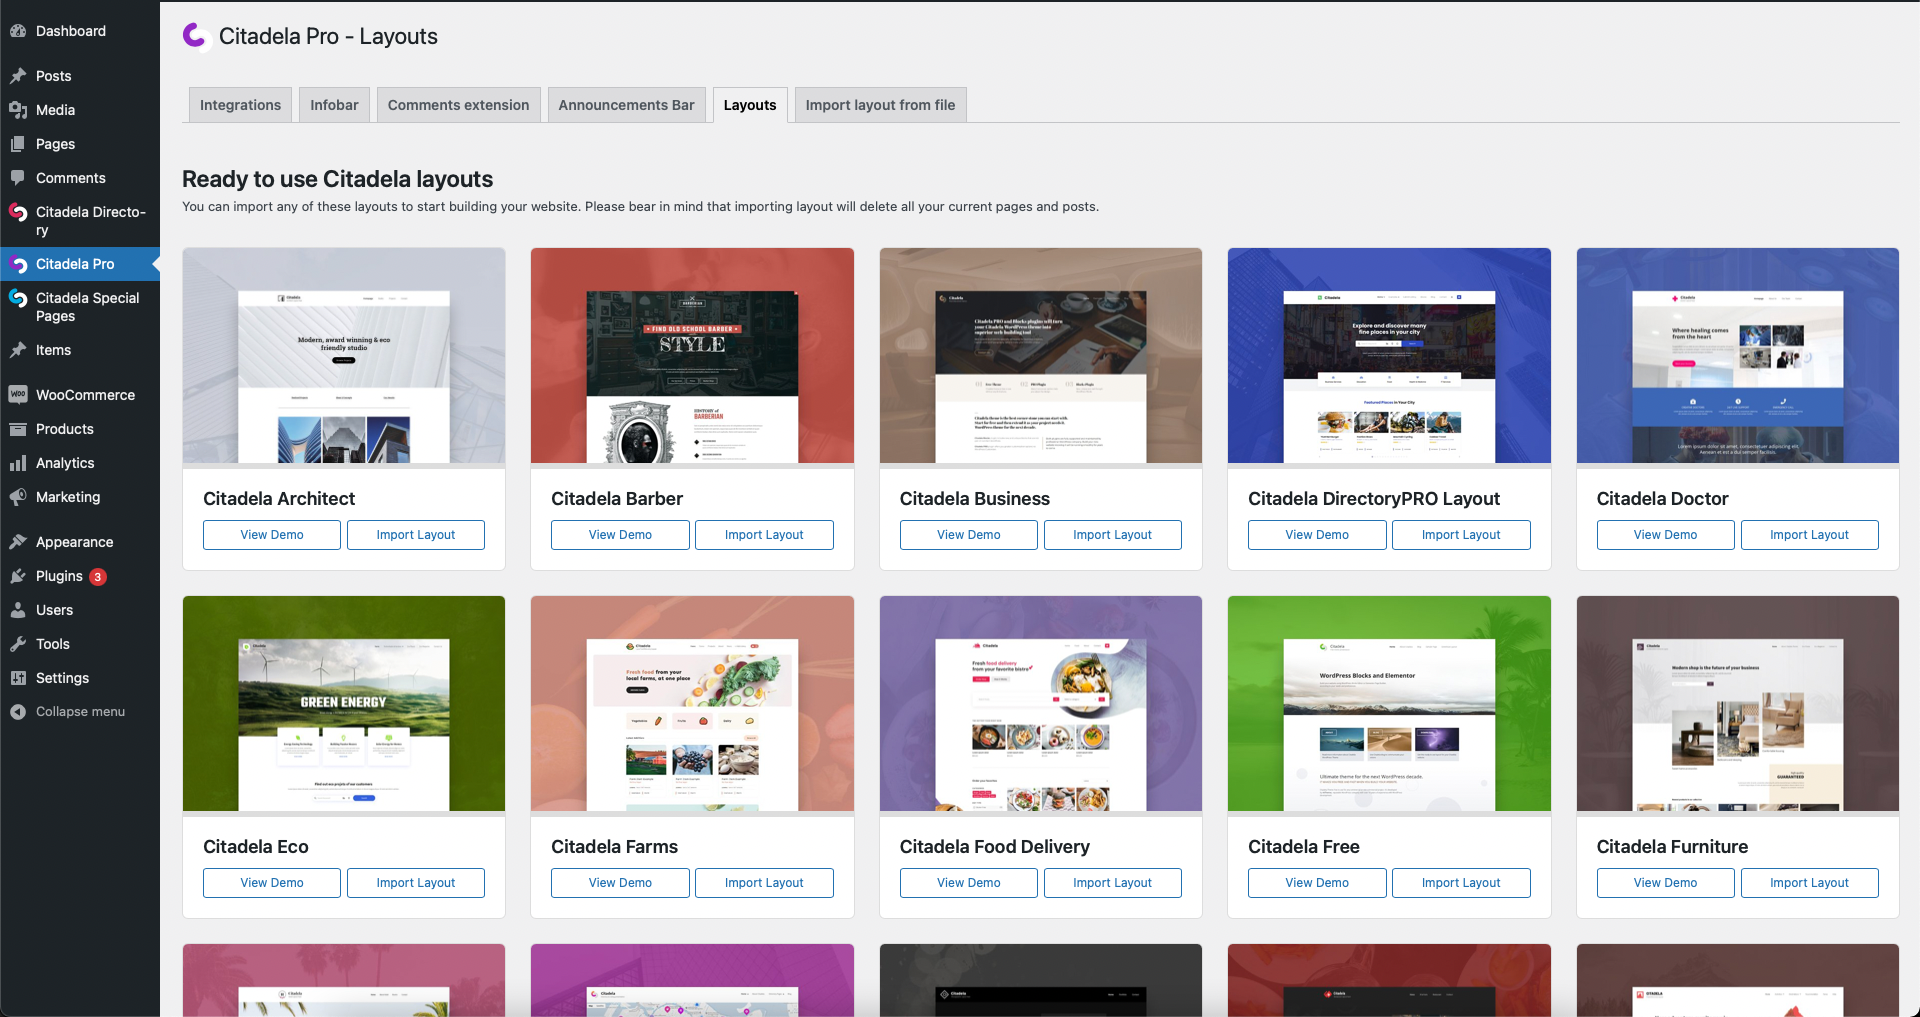Click the Citadela Farms layout title
This screenshot has height=1017, width=1920.
(x=614, y=847)
